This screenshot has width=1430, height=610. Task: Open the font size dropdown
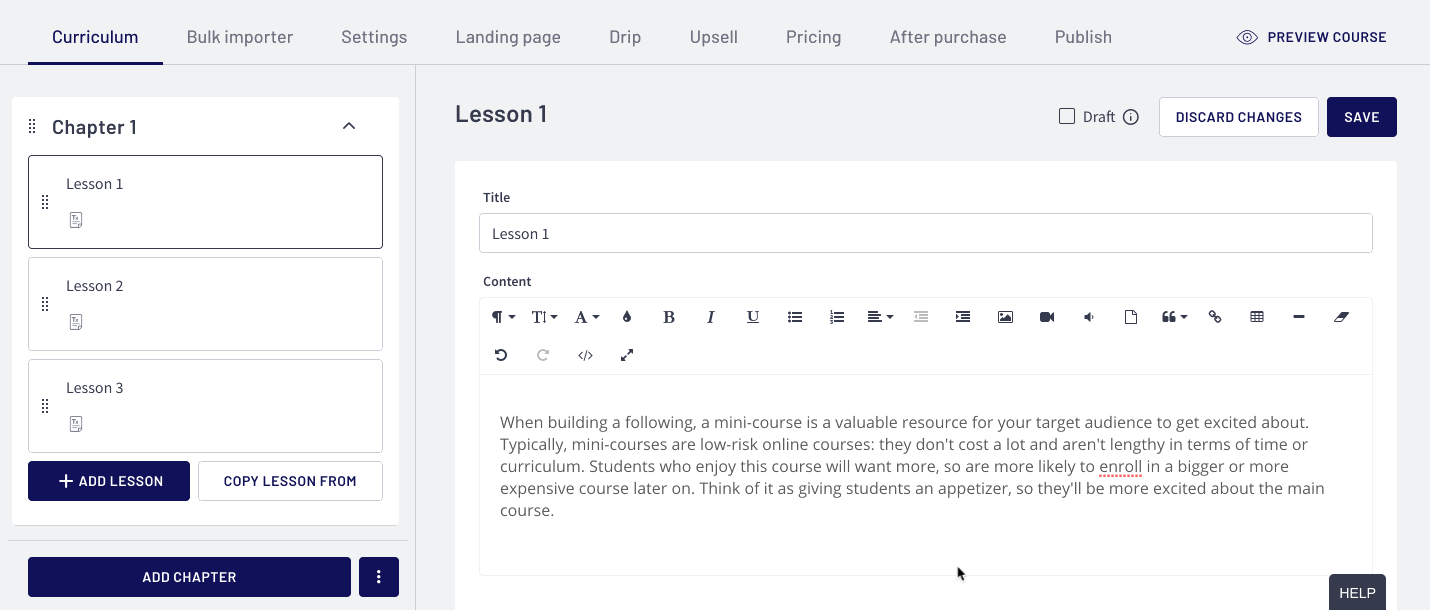click(544, 317)
